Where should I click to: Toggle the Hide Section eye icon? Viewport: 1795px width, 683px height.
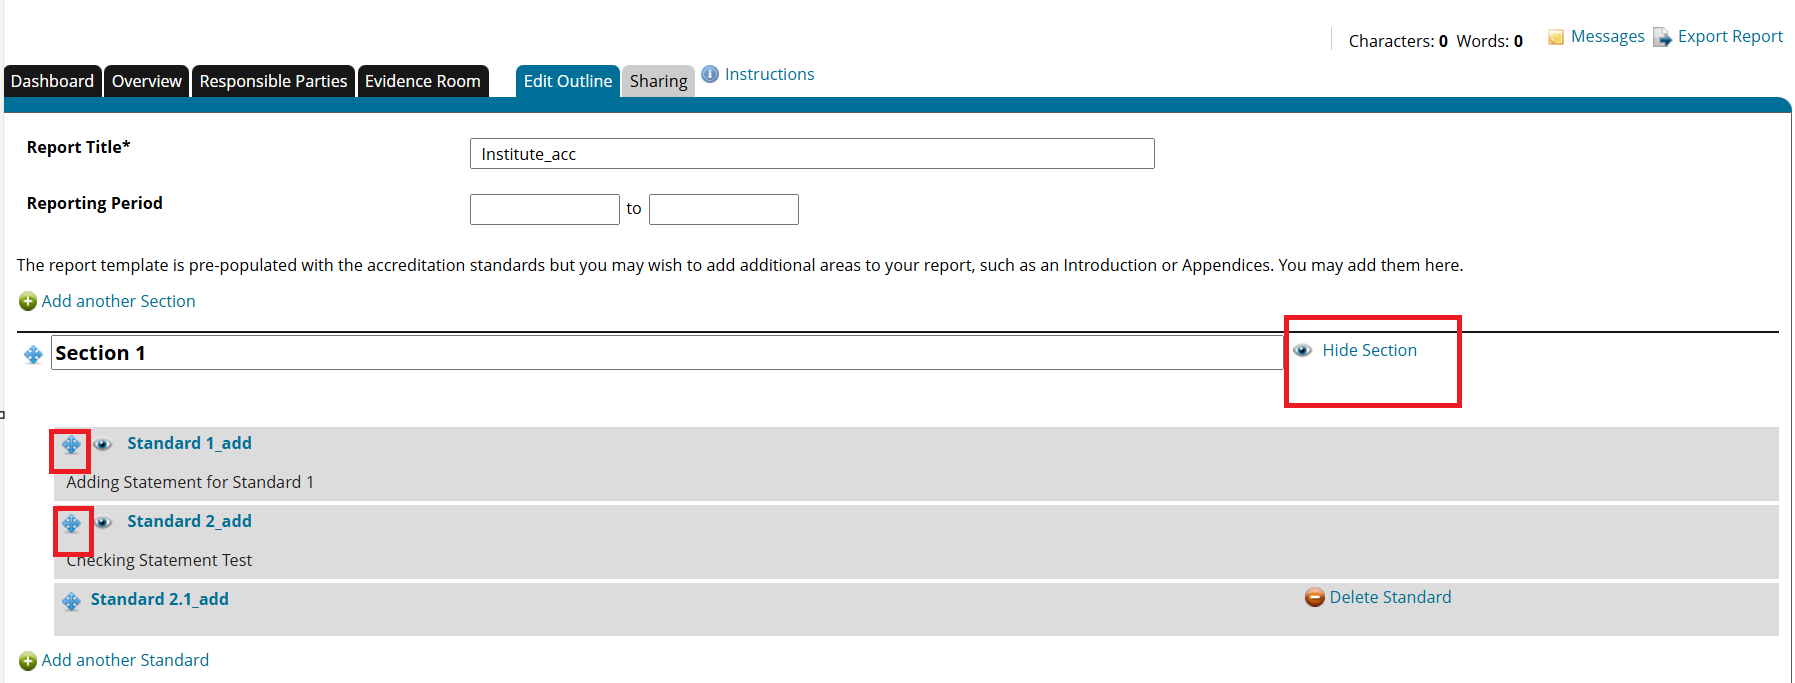(x=1302, y=350)
